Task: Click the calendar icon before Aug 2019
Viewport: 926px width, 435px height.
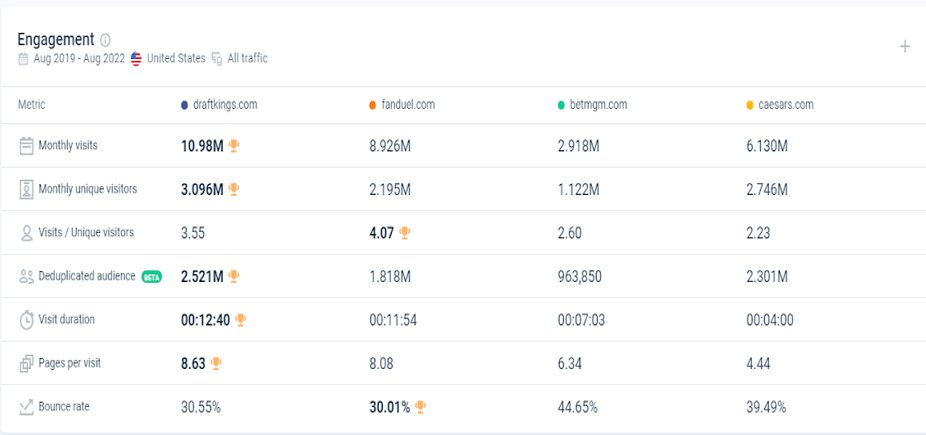Action: point(23,58)
